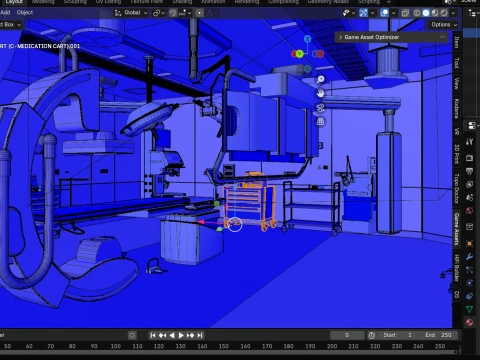Open the Options dropdown
Image resolution: width=480 pixels, height=360 pixels.
click(444, 25)
